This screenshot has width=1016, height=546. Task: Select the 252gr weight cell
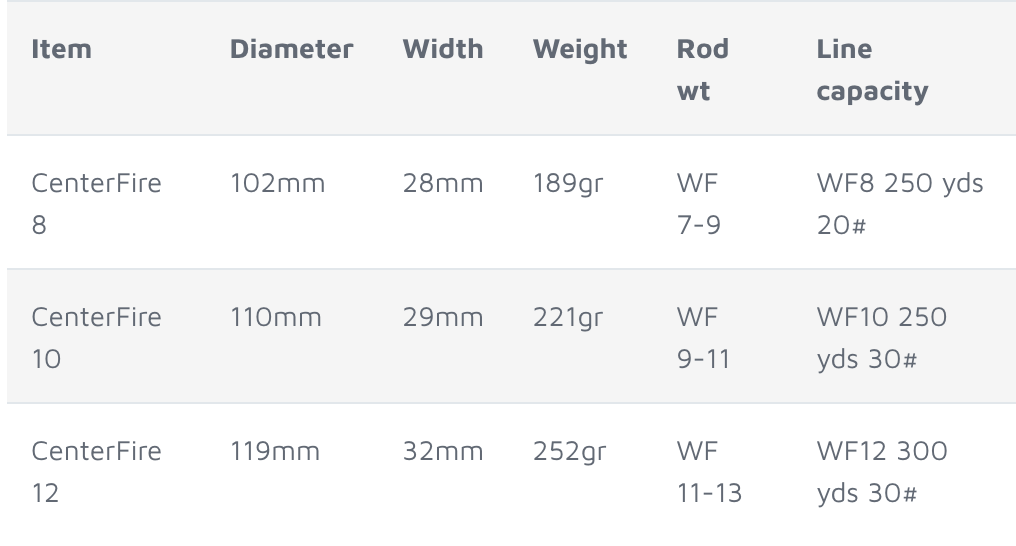[570, 452]
